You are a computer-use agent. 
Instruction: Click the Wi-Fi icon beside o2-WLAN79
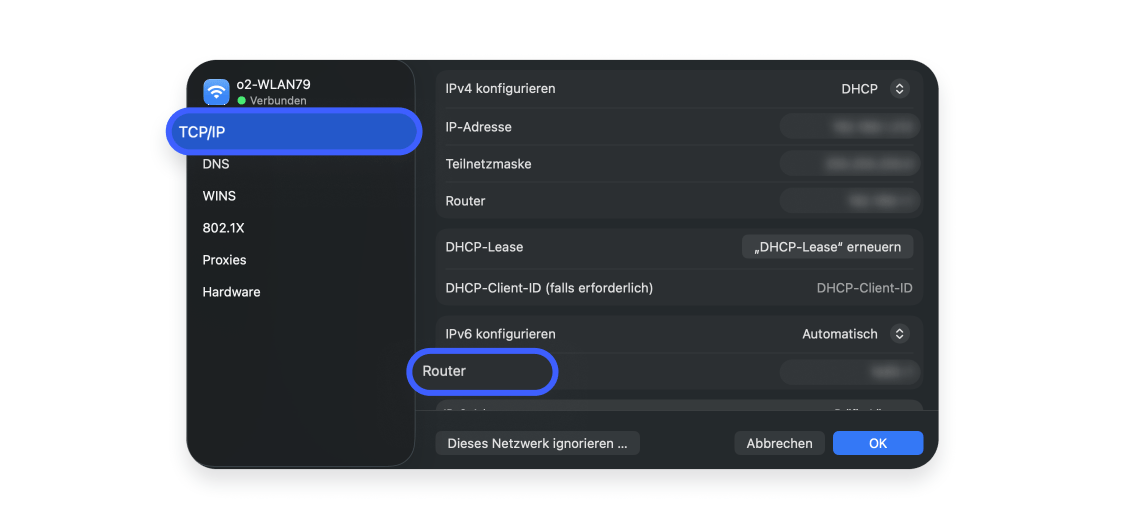click(x=216, y=92)
